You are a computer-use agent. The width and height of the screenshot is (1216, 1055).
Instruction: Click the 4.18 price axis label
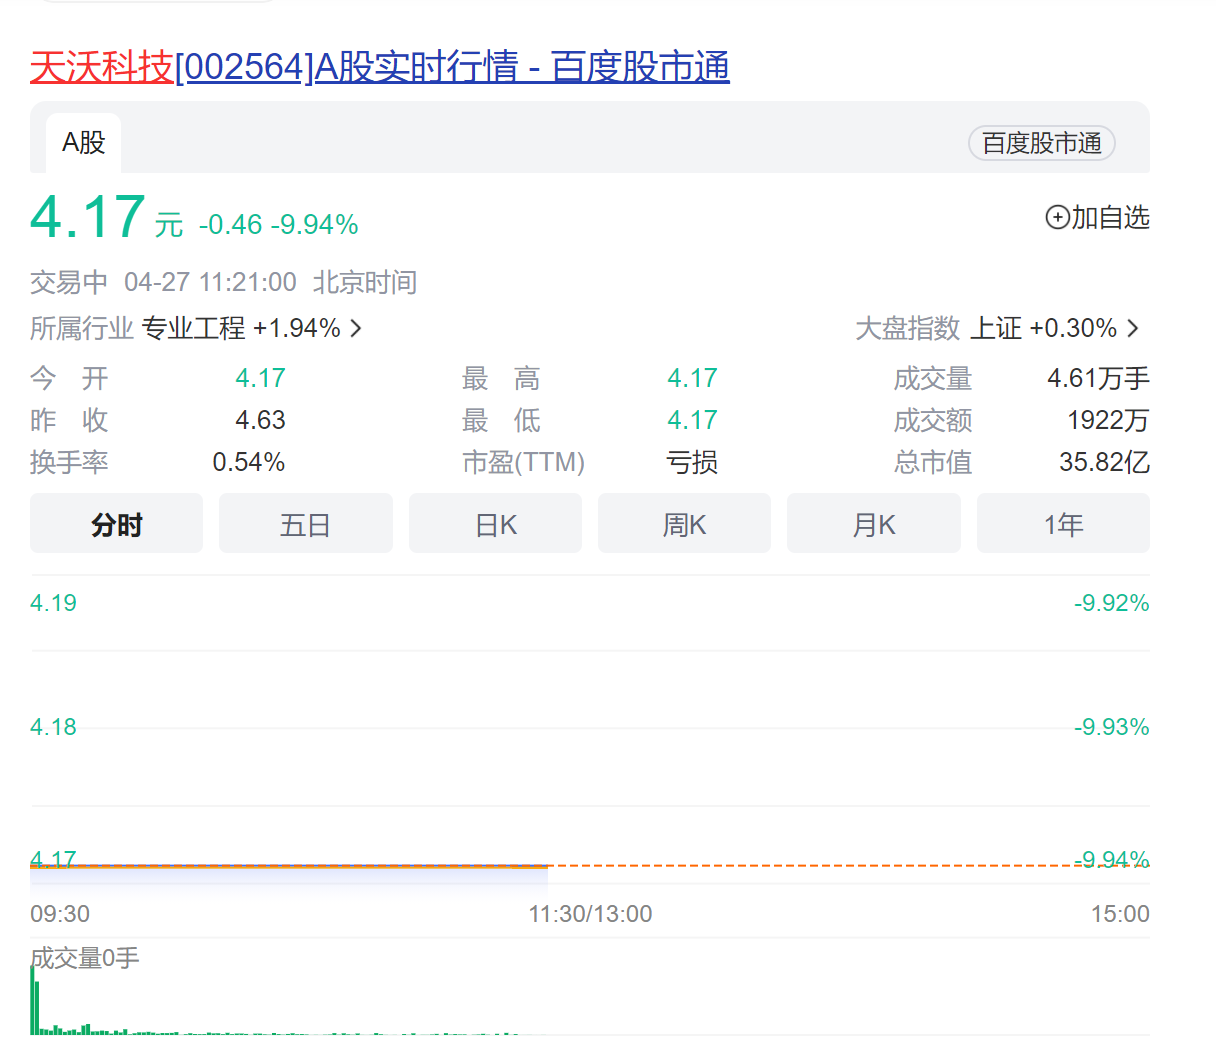pyautogui.click(x=53, y=727)
